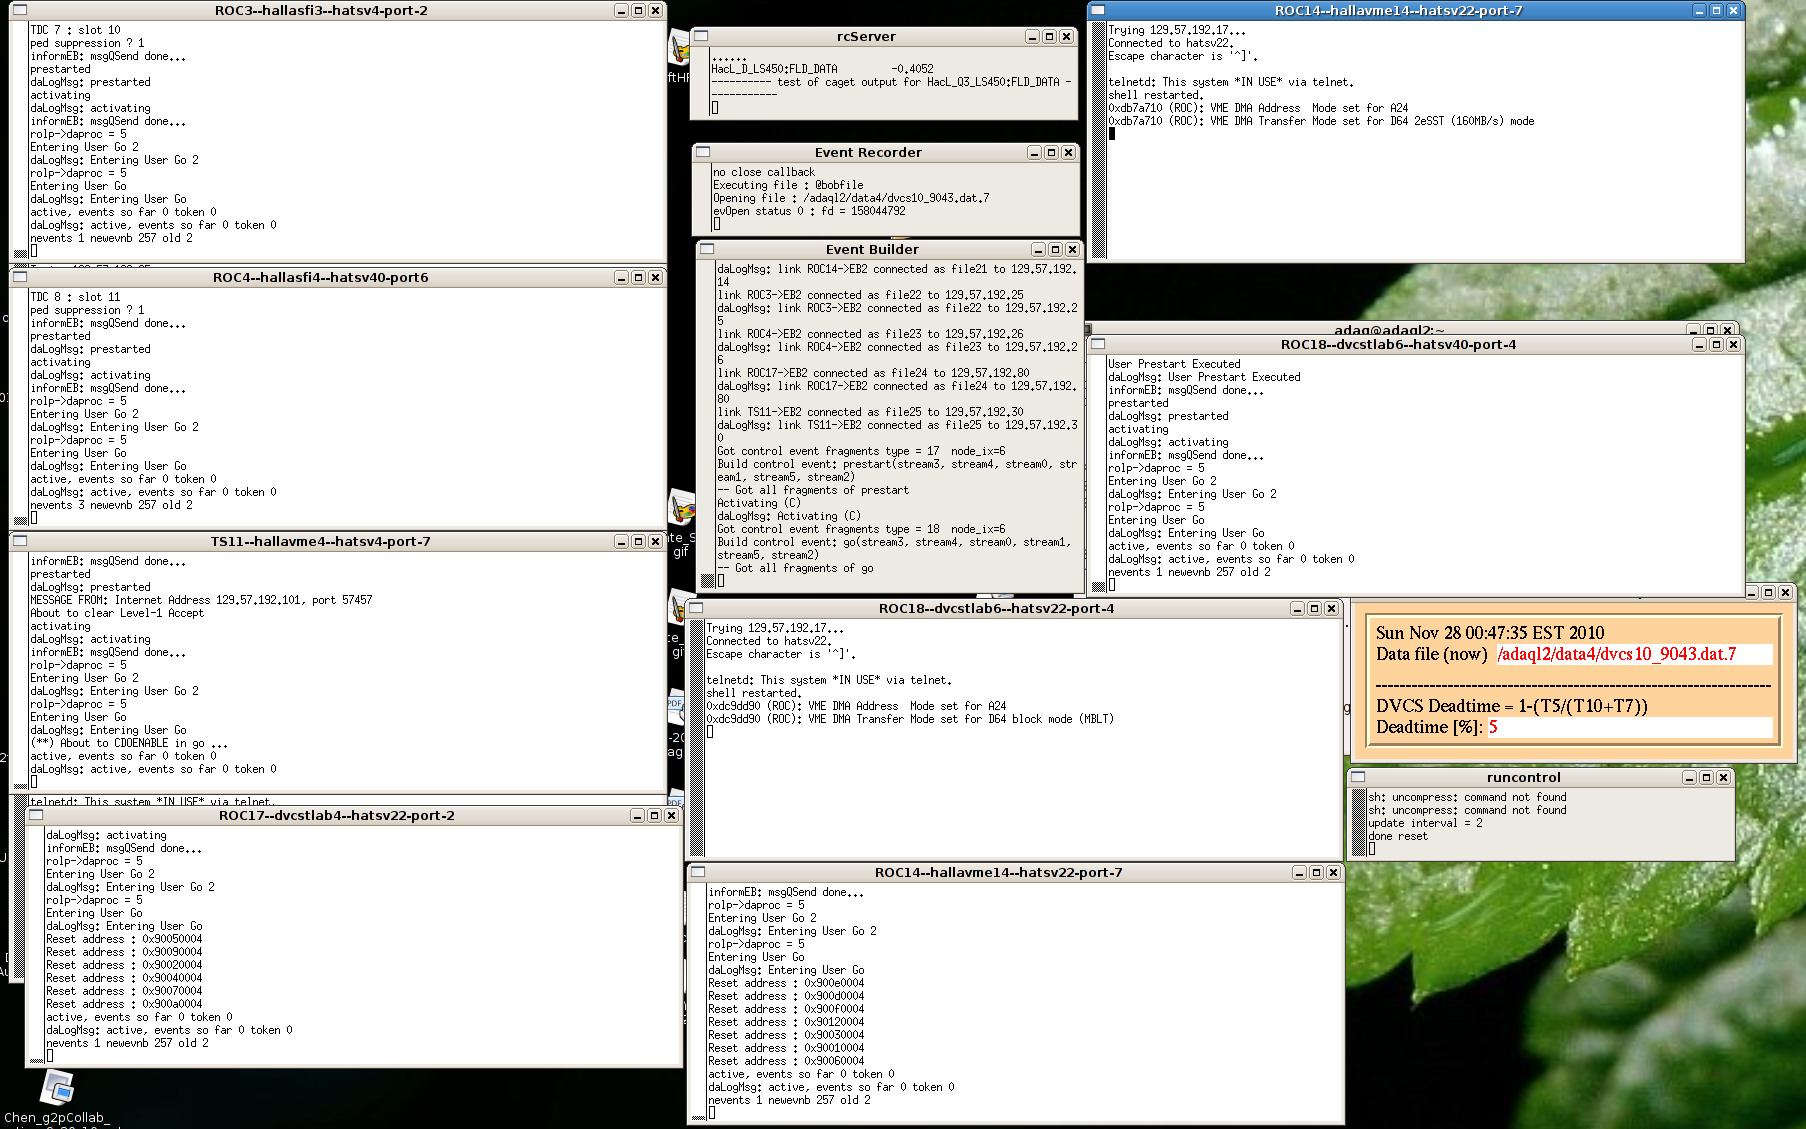
Task: Maximize the ROC4--hallasfi4 terminal window
Action: coord(638,278)
